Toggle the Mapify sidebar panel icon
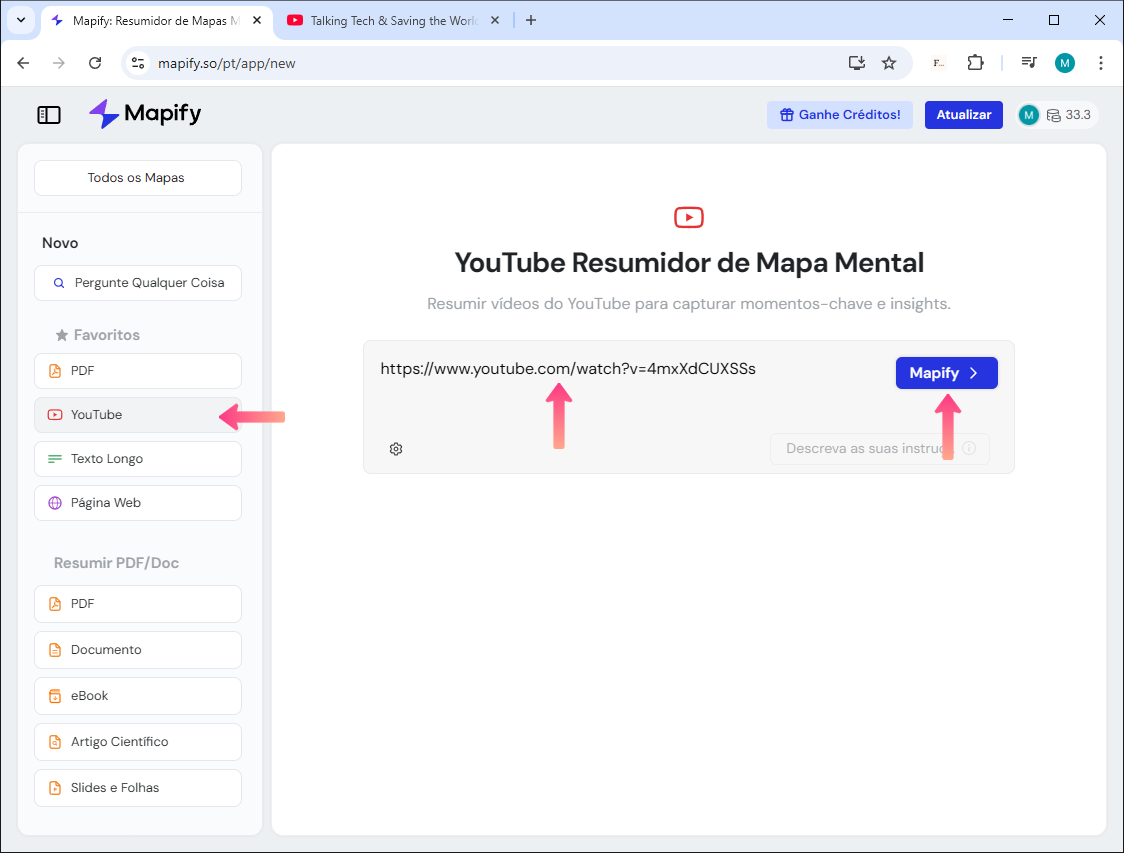 (49, 115)
